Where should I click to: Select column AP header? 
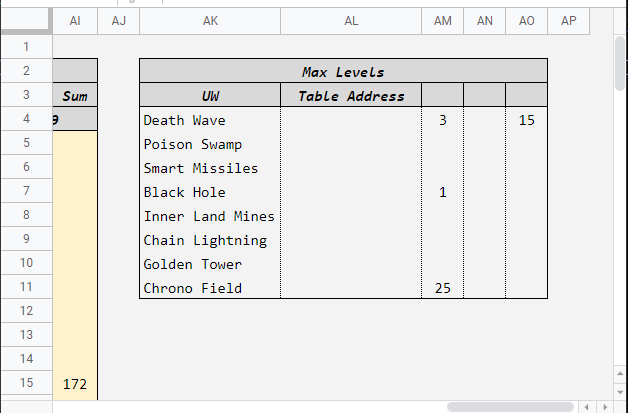568,21
